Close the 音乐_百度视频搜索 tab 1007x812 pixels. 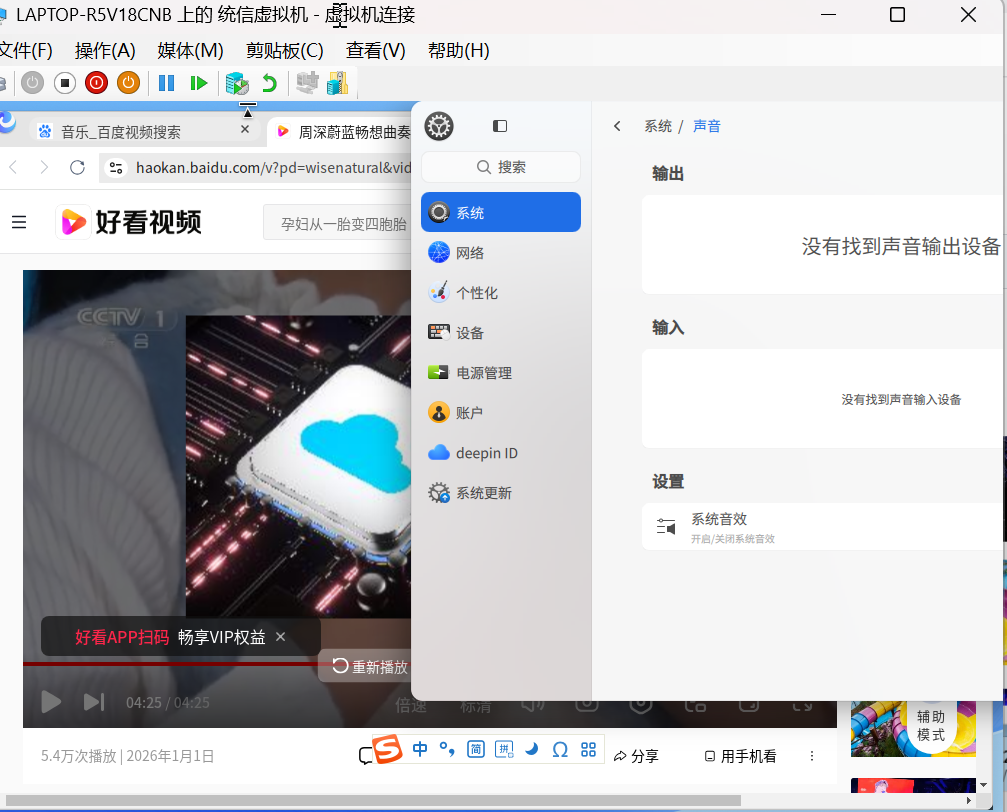245,130
